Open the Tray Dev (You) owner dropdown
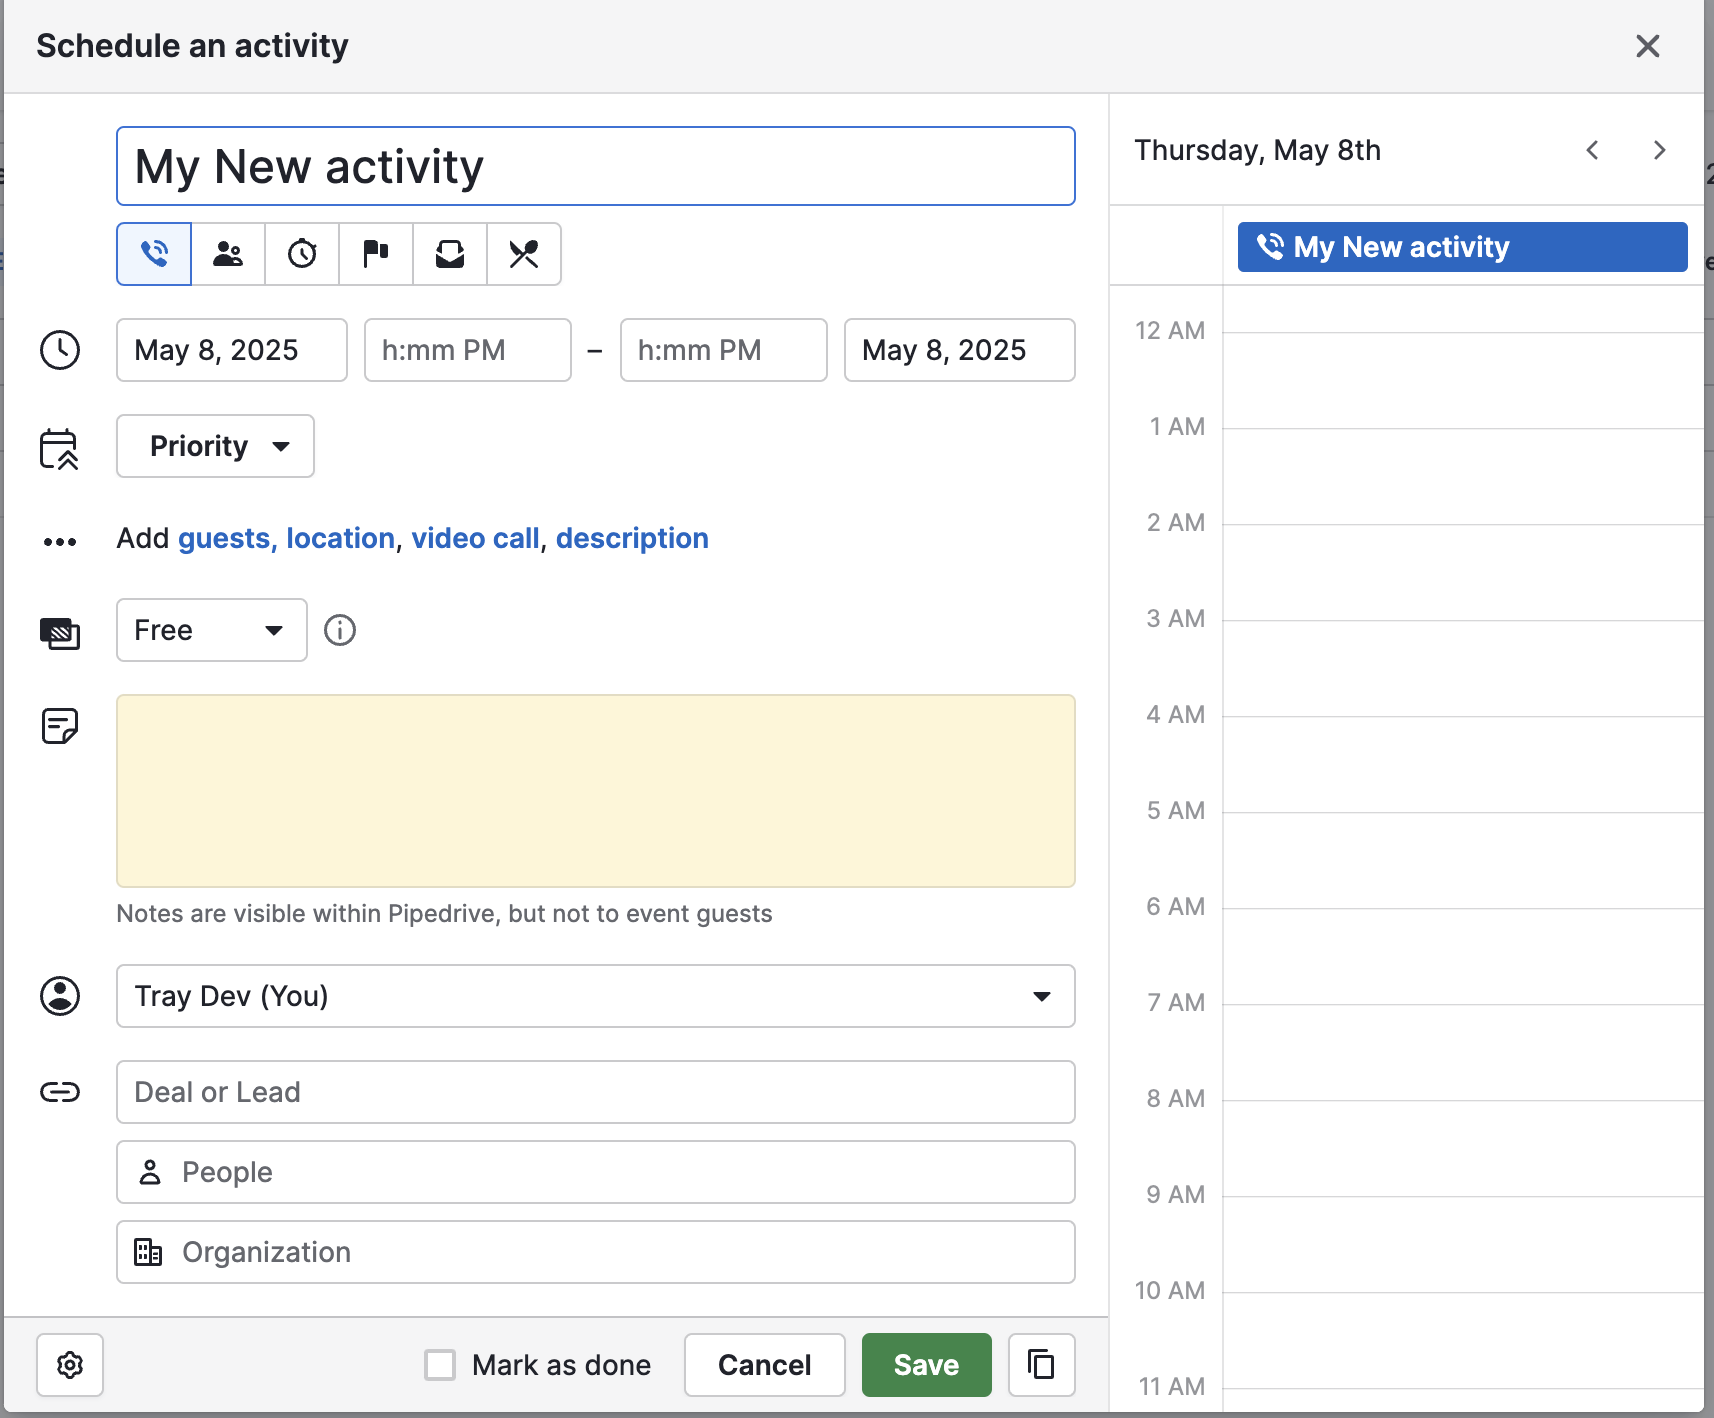This screenshot has width=1714, height=1418. tap(595, 996)
